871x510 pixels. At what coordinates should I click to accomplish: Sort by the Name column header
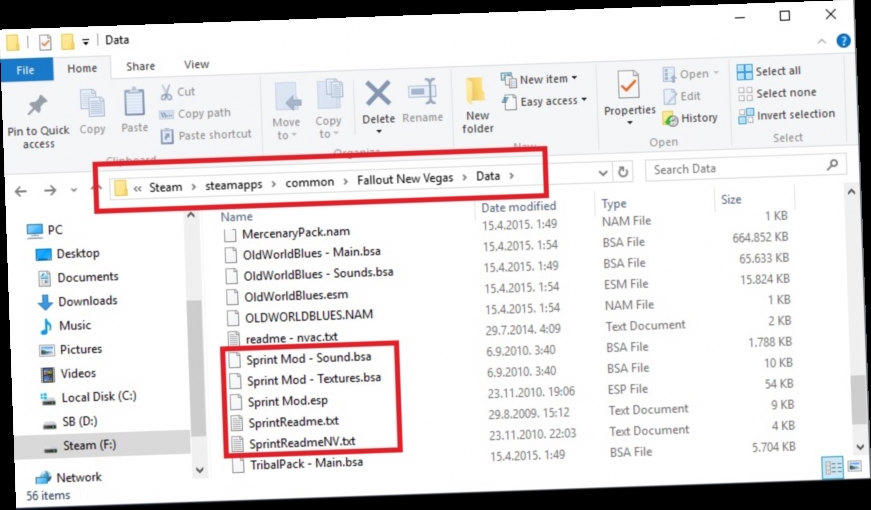[x=237, y=217]
